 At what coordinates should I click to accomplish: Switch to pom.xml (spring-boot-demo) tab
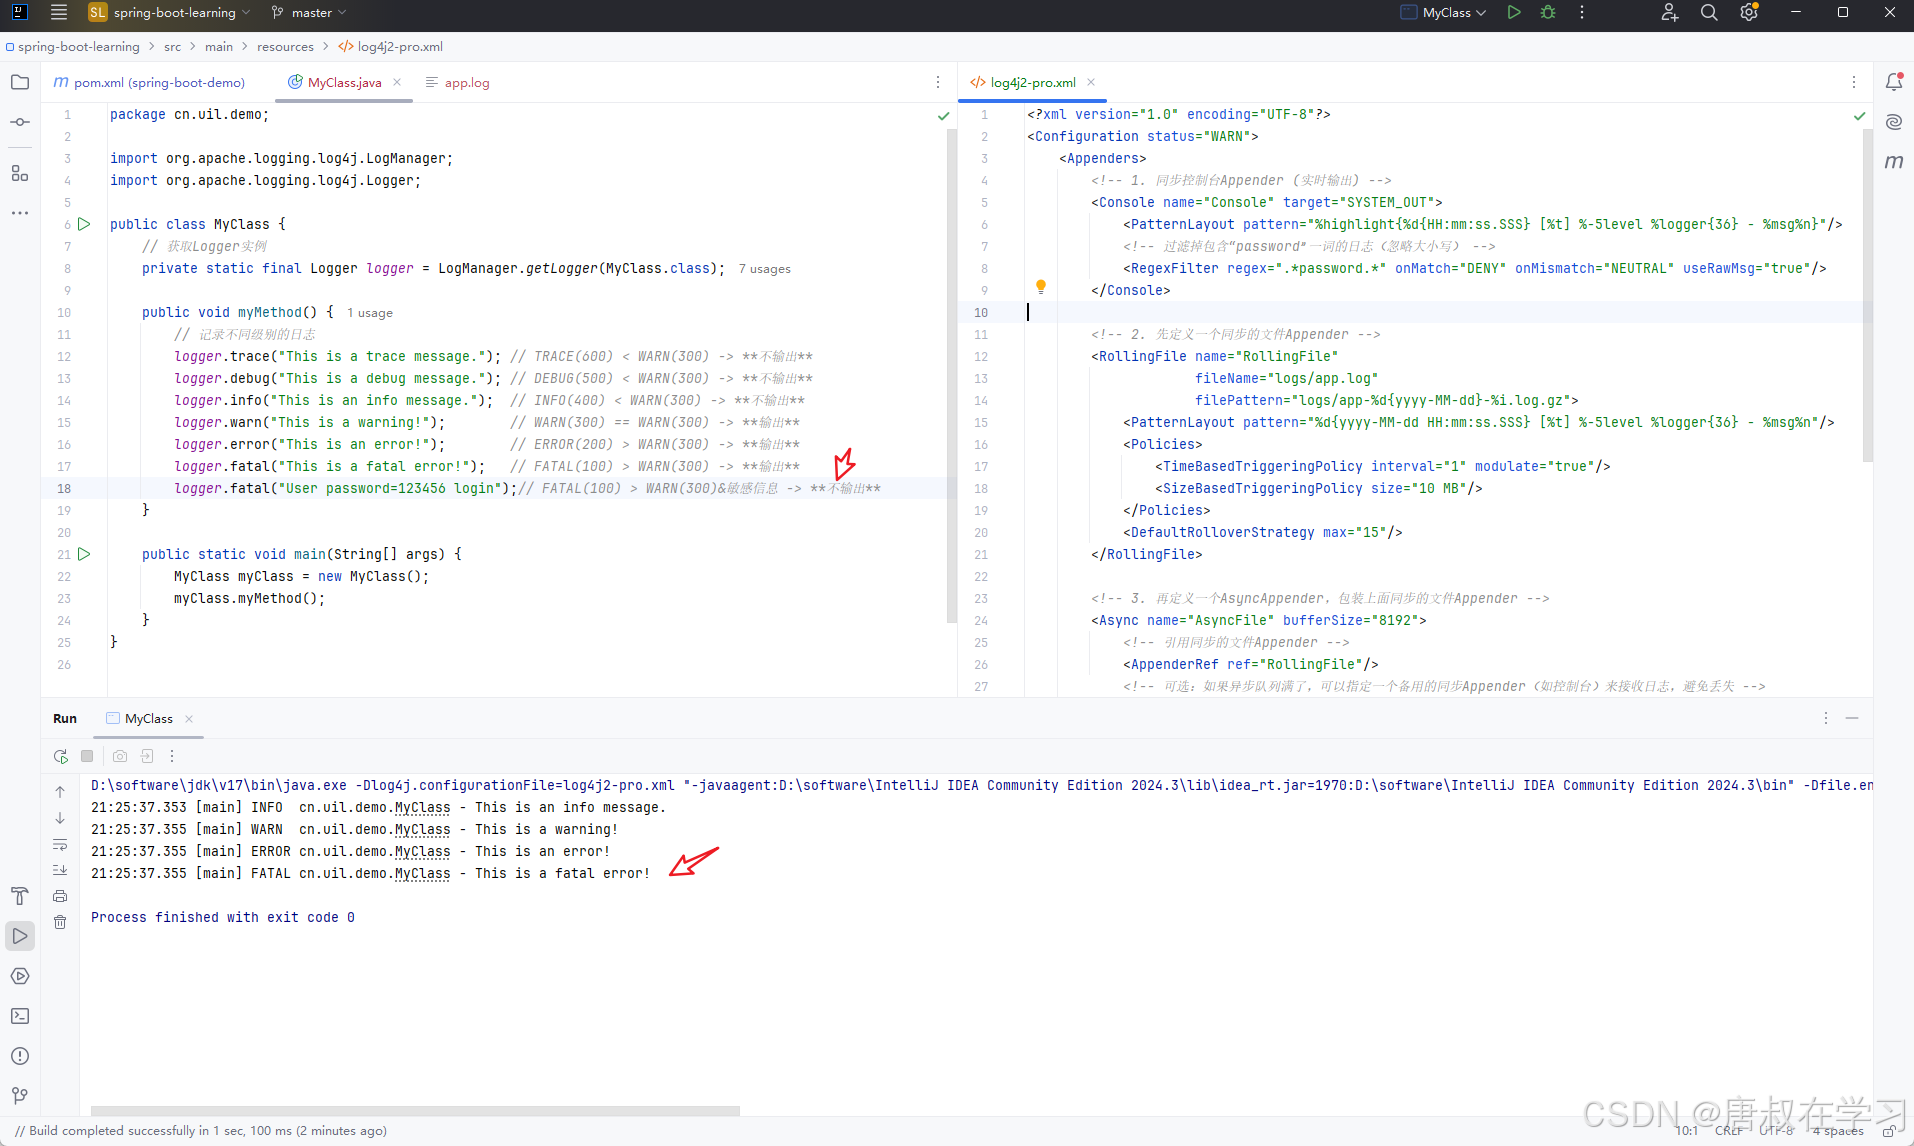(x=149, y=83)
